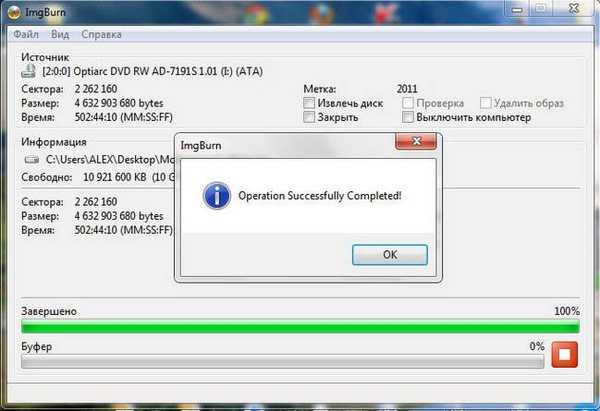Minimize the ImgBurn main window
The height and width of the screenshot is (411, 600).
coord(517,10)
